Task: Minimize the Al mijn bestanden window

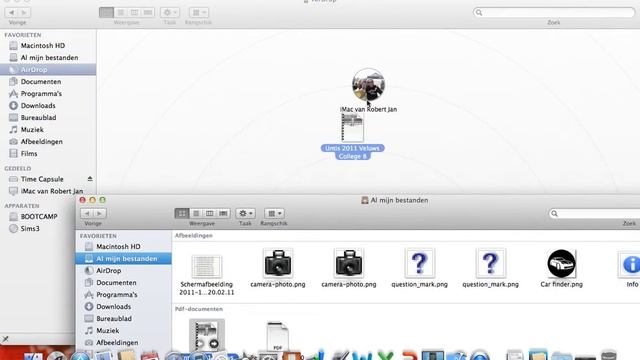Action: point(92,200)
